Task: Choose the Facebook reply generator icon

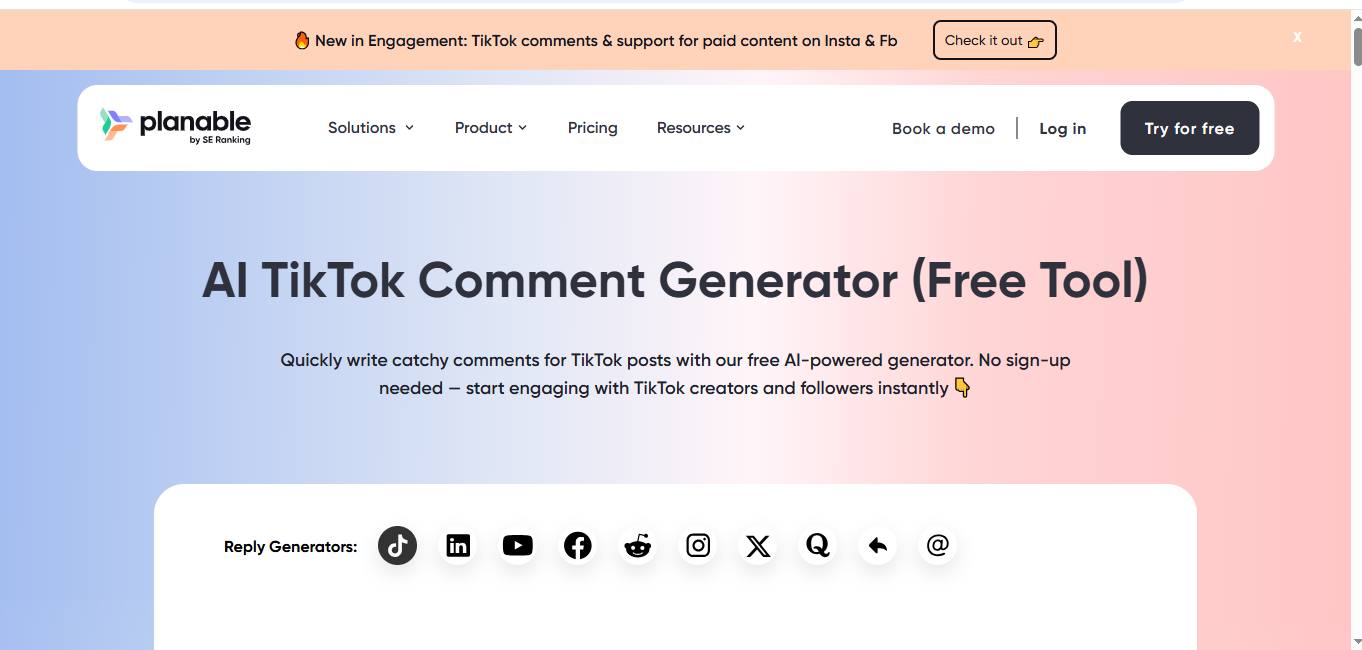Action: point(578,546)
